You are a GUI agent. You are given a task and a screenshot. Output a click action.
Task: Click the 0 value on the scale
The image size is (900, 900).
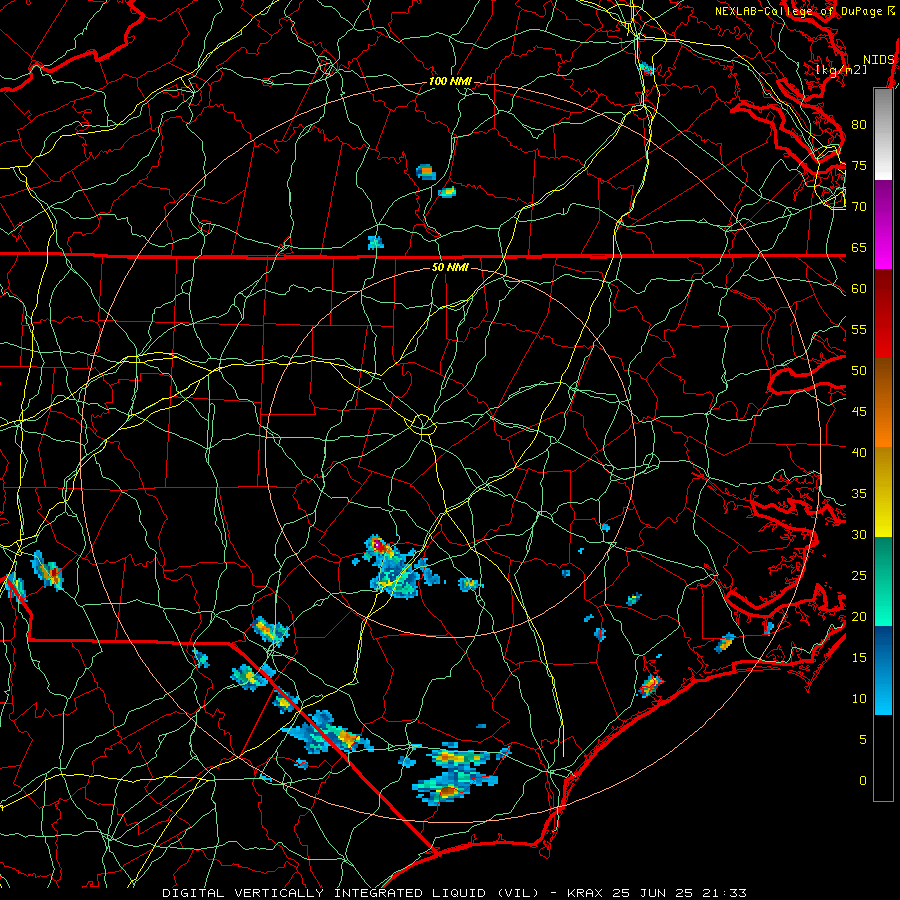pos(863,781)
